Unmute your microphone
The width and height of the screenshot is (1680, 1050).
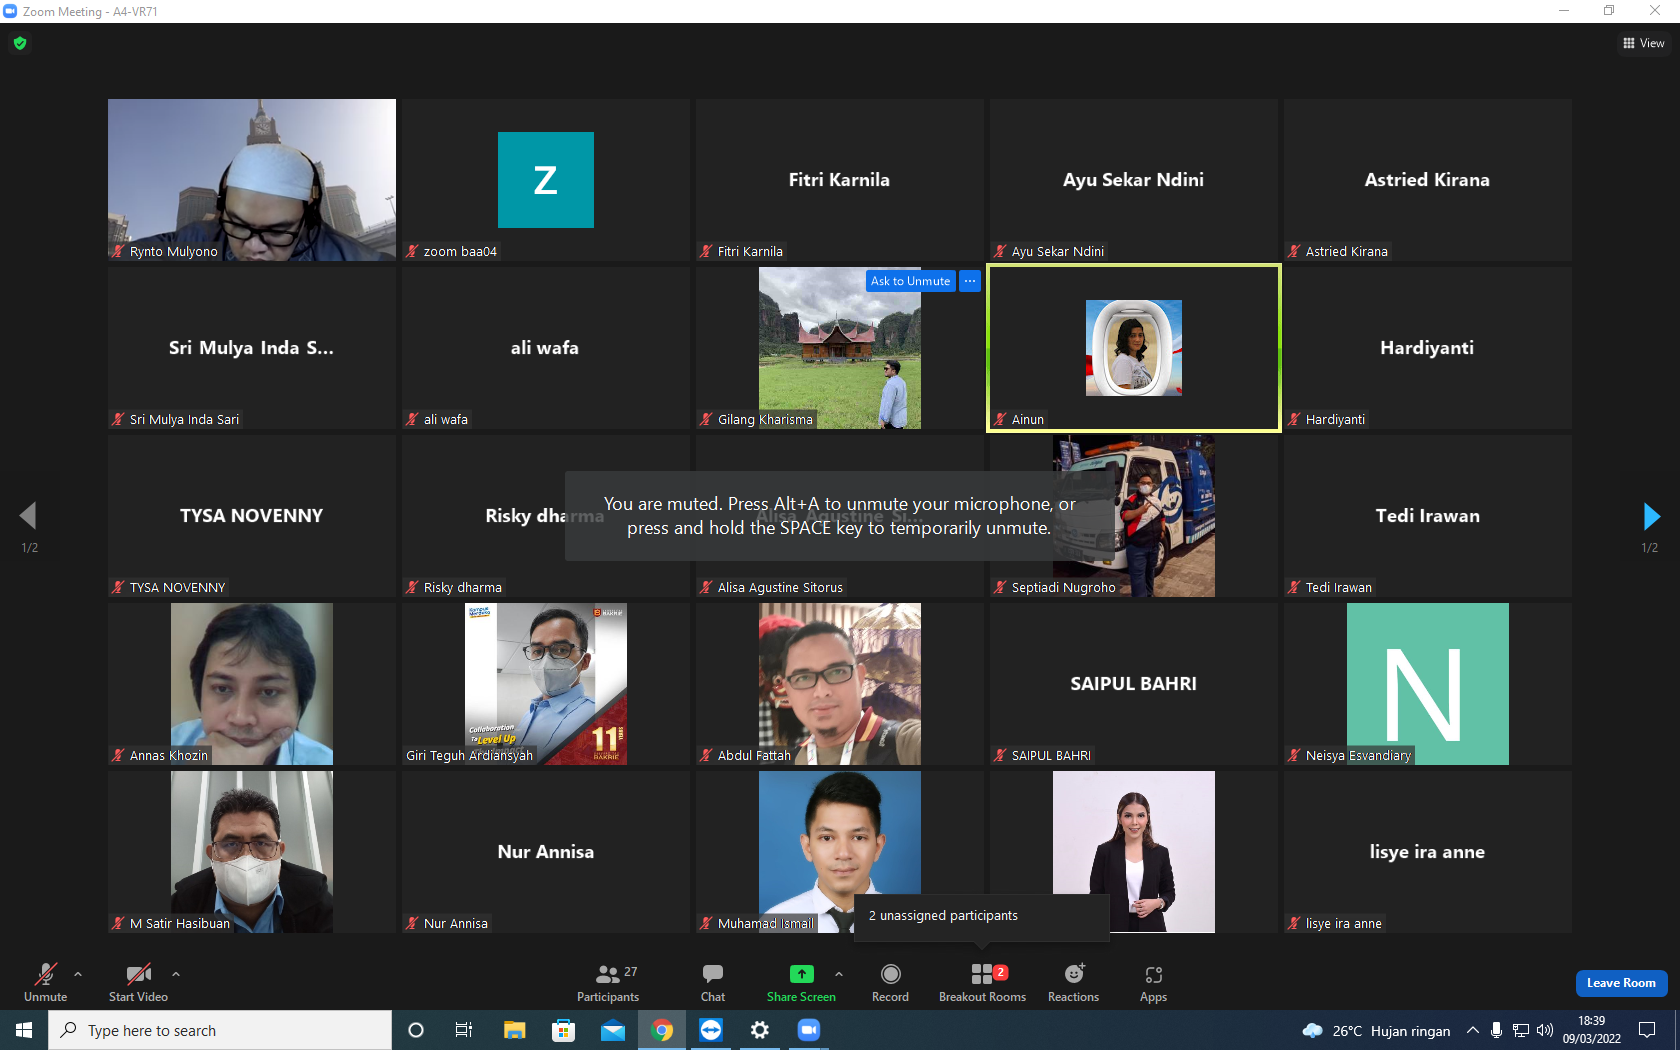coord(45,983)
